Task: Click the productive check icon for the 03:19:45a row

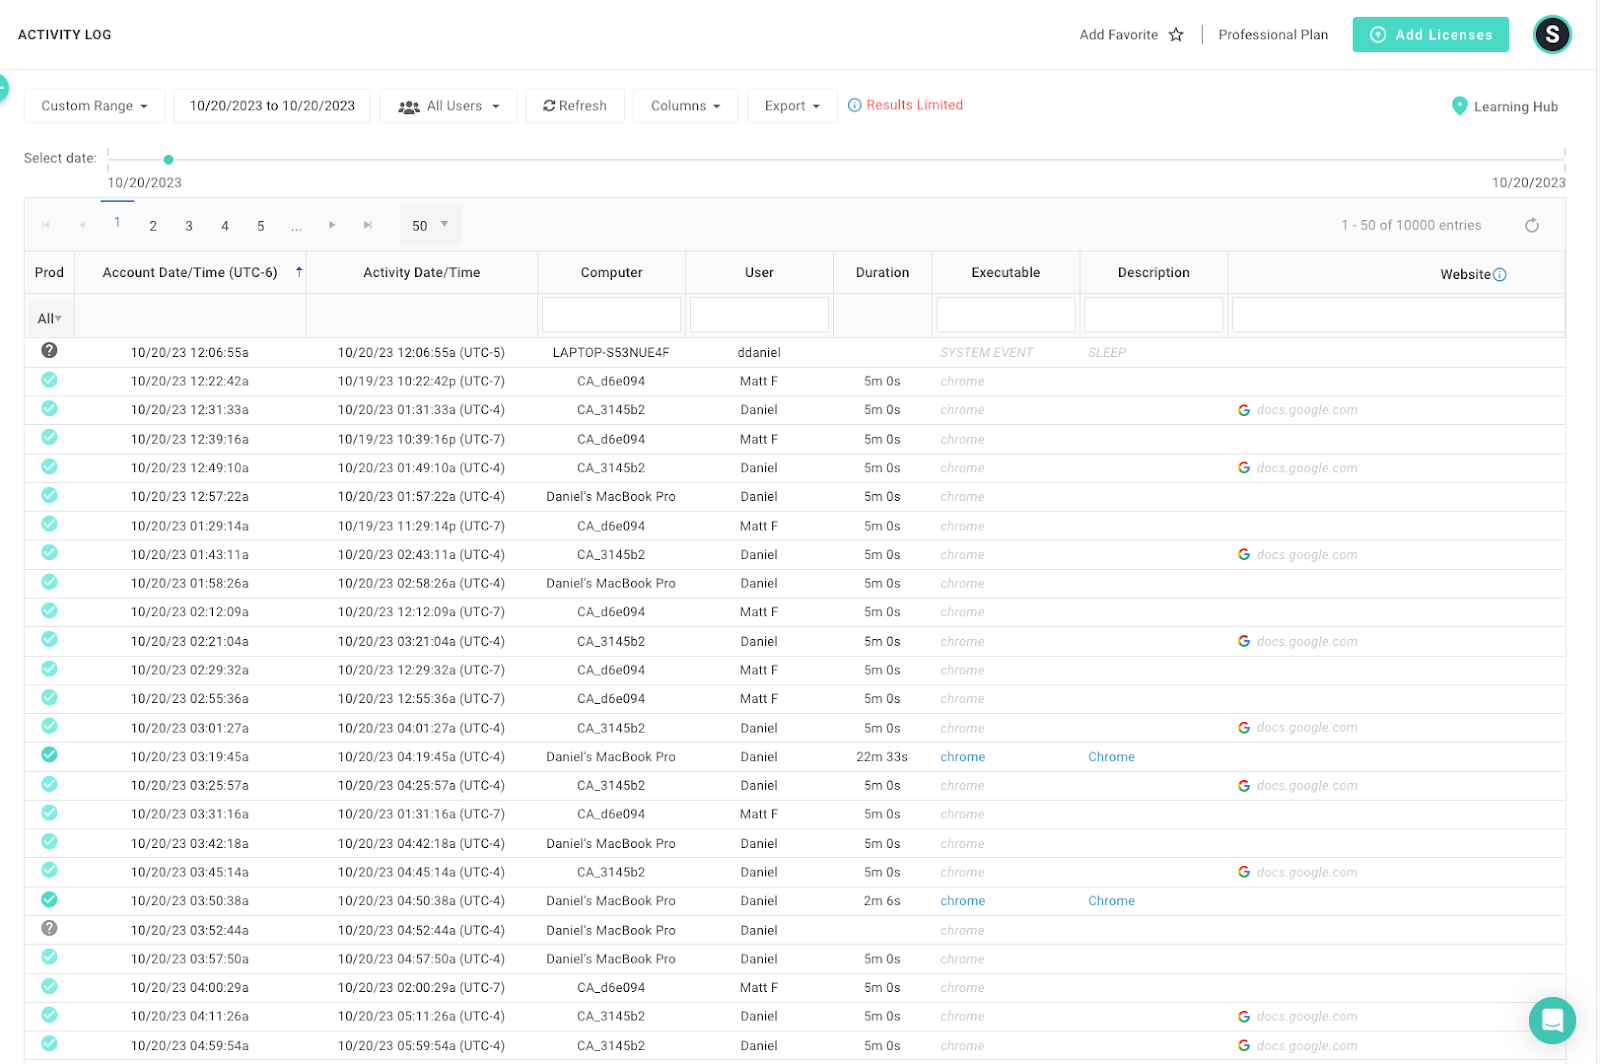Action: pyautogui.click(x=49, y=755)
